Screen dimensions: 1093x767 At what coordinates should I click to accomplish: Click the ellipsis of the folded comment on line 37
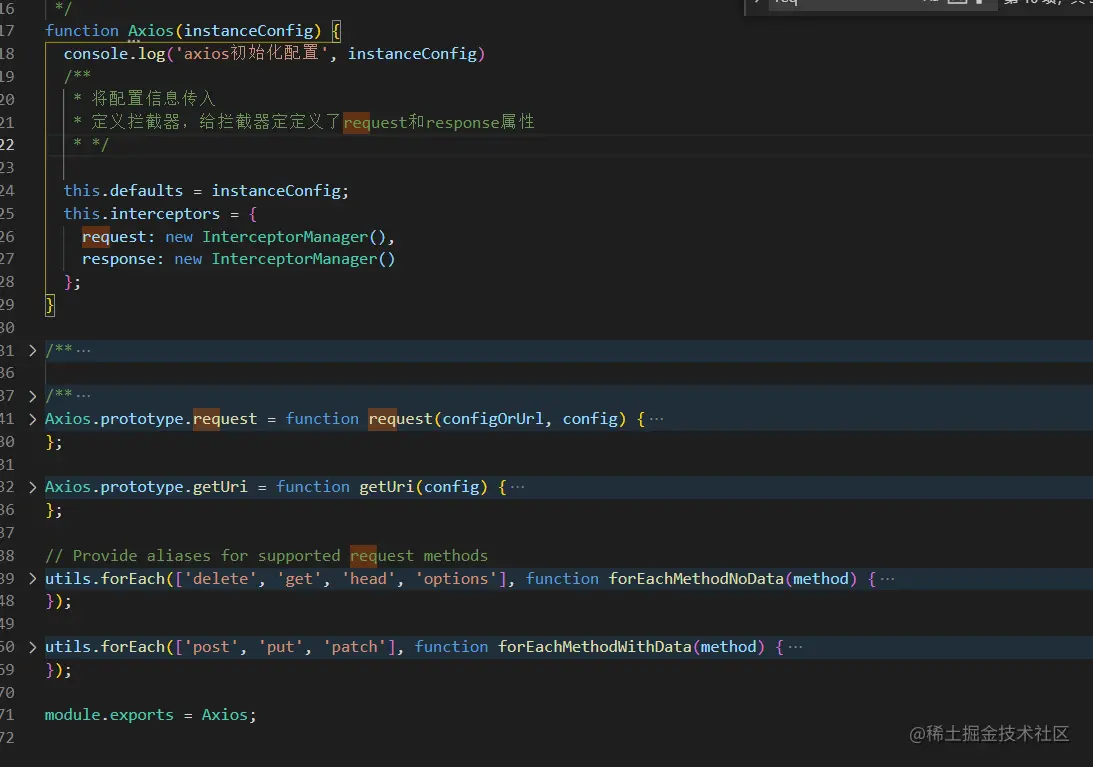point(83,396)
